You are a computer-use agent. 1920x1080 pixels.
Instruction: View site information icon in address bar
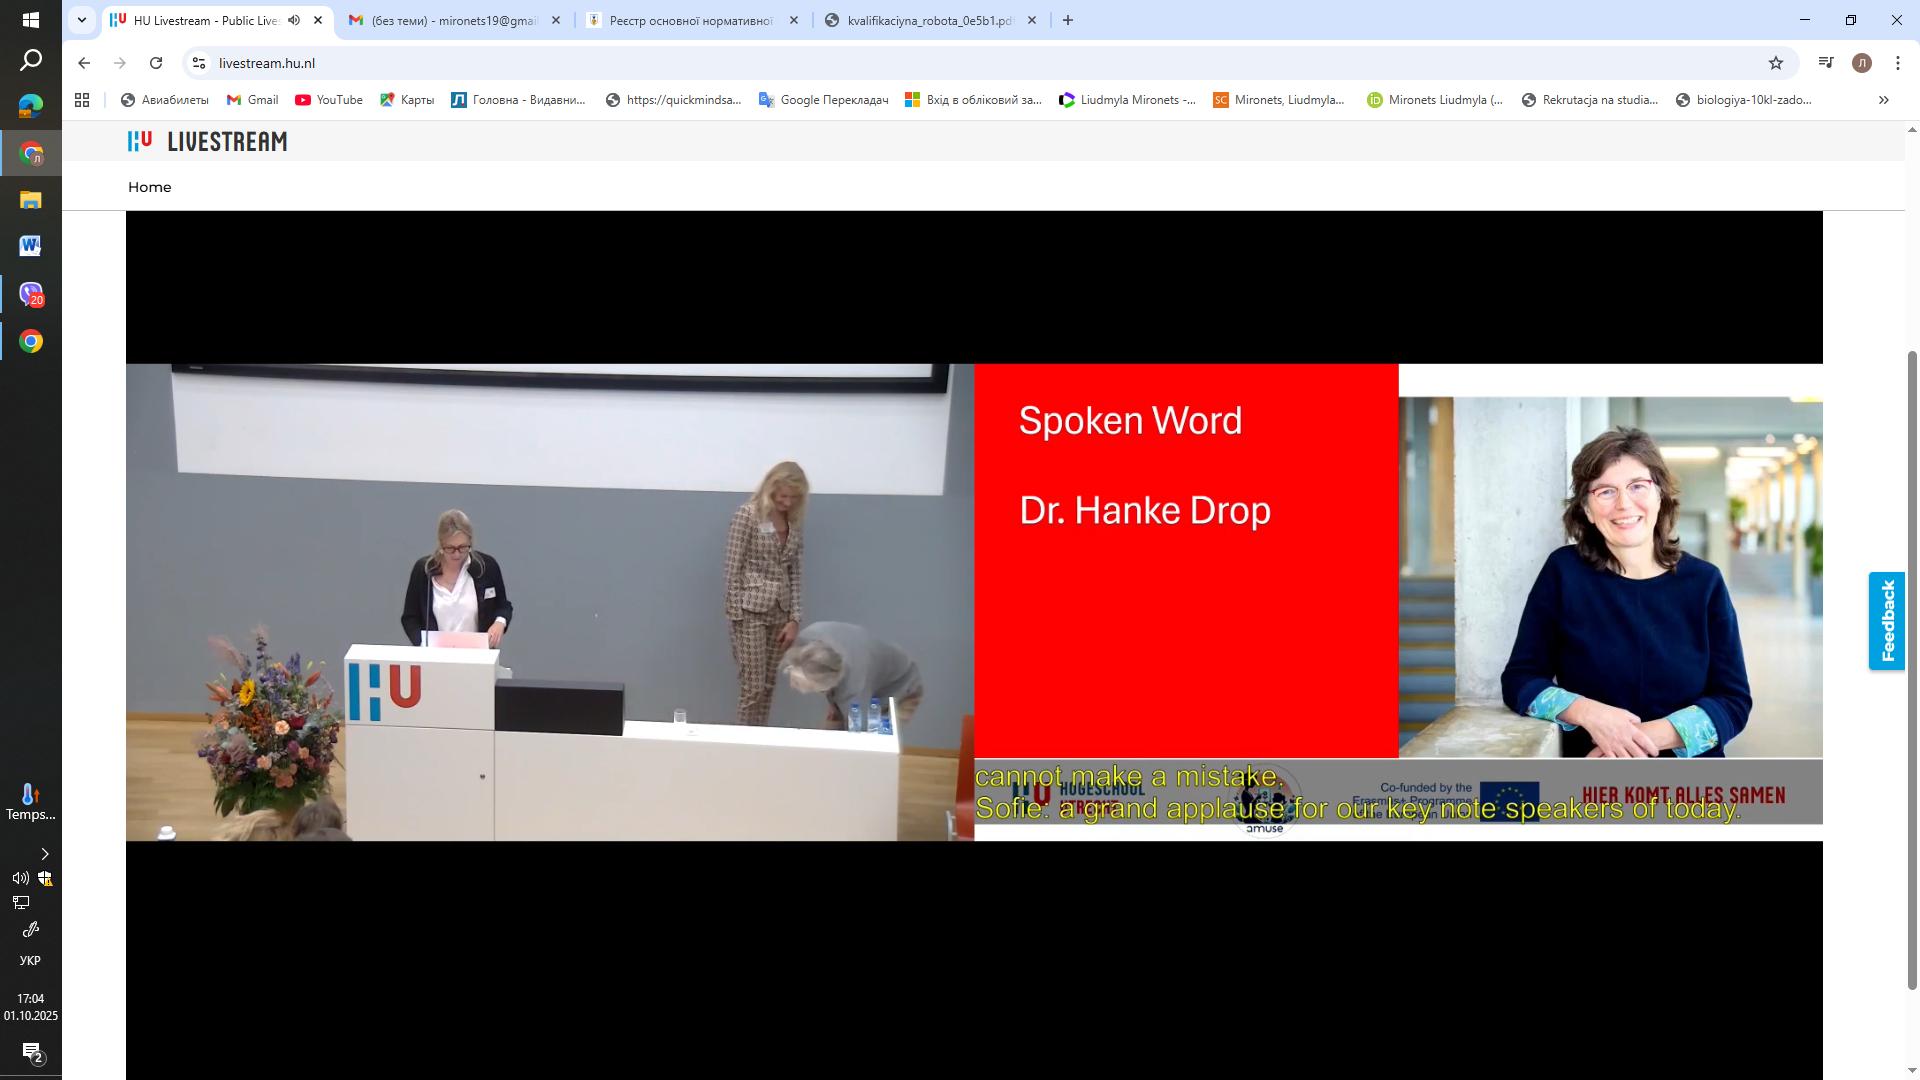(199, 63)
